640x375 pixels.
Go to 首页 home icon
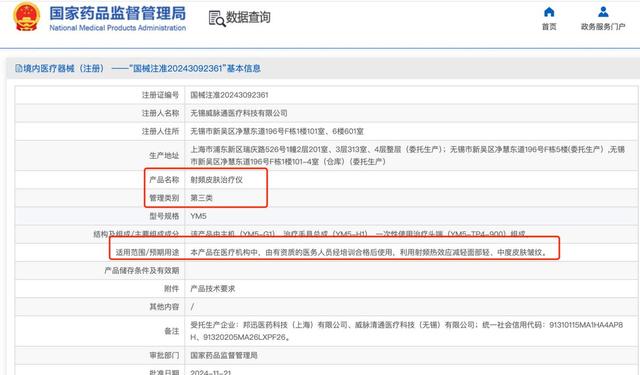[549, 12]
